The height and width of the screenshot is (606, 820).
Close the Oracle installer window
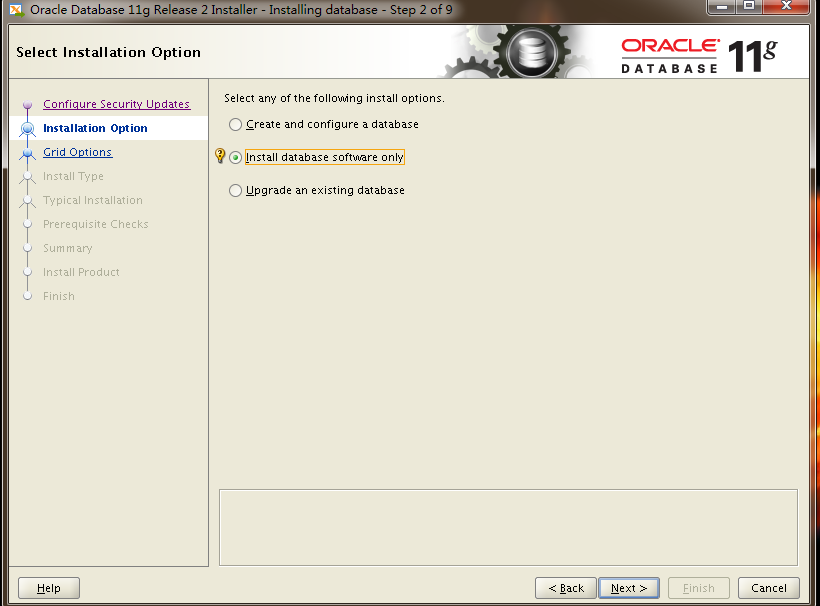[786, 7]
